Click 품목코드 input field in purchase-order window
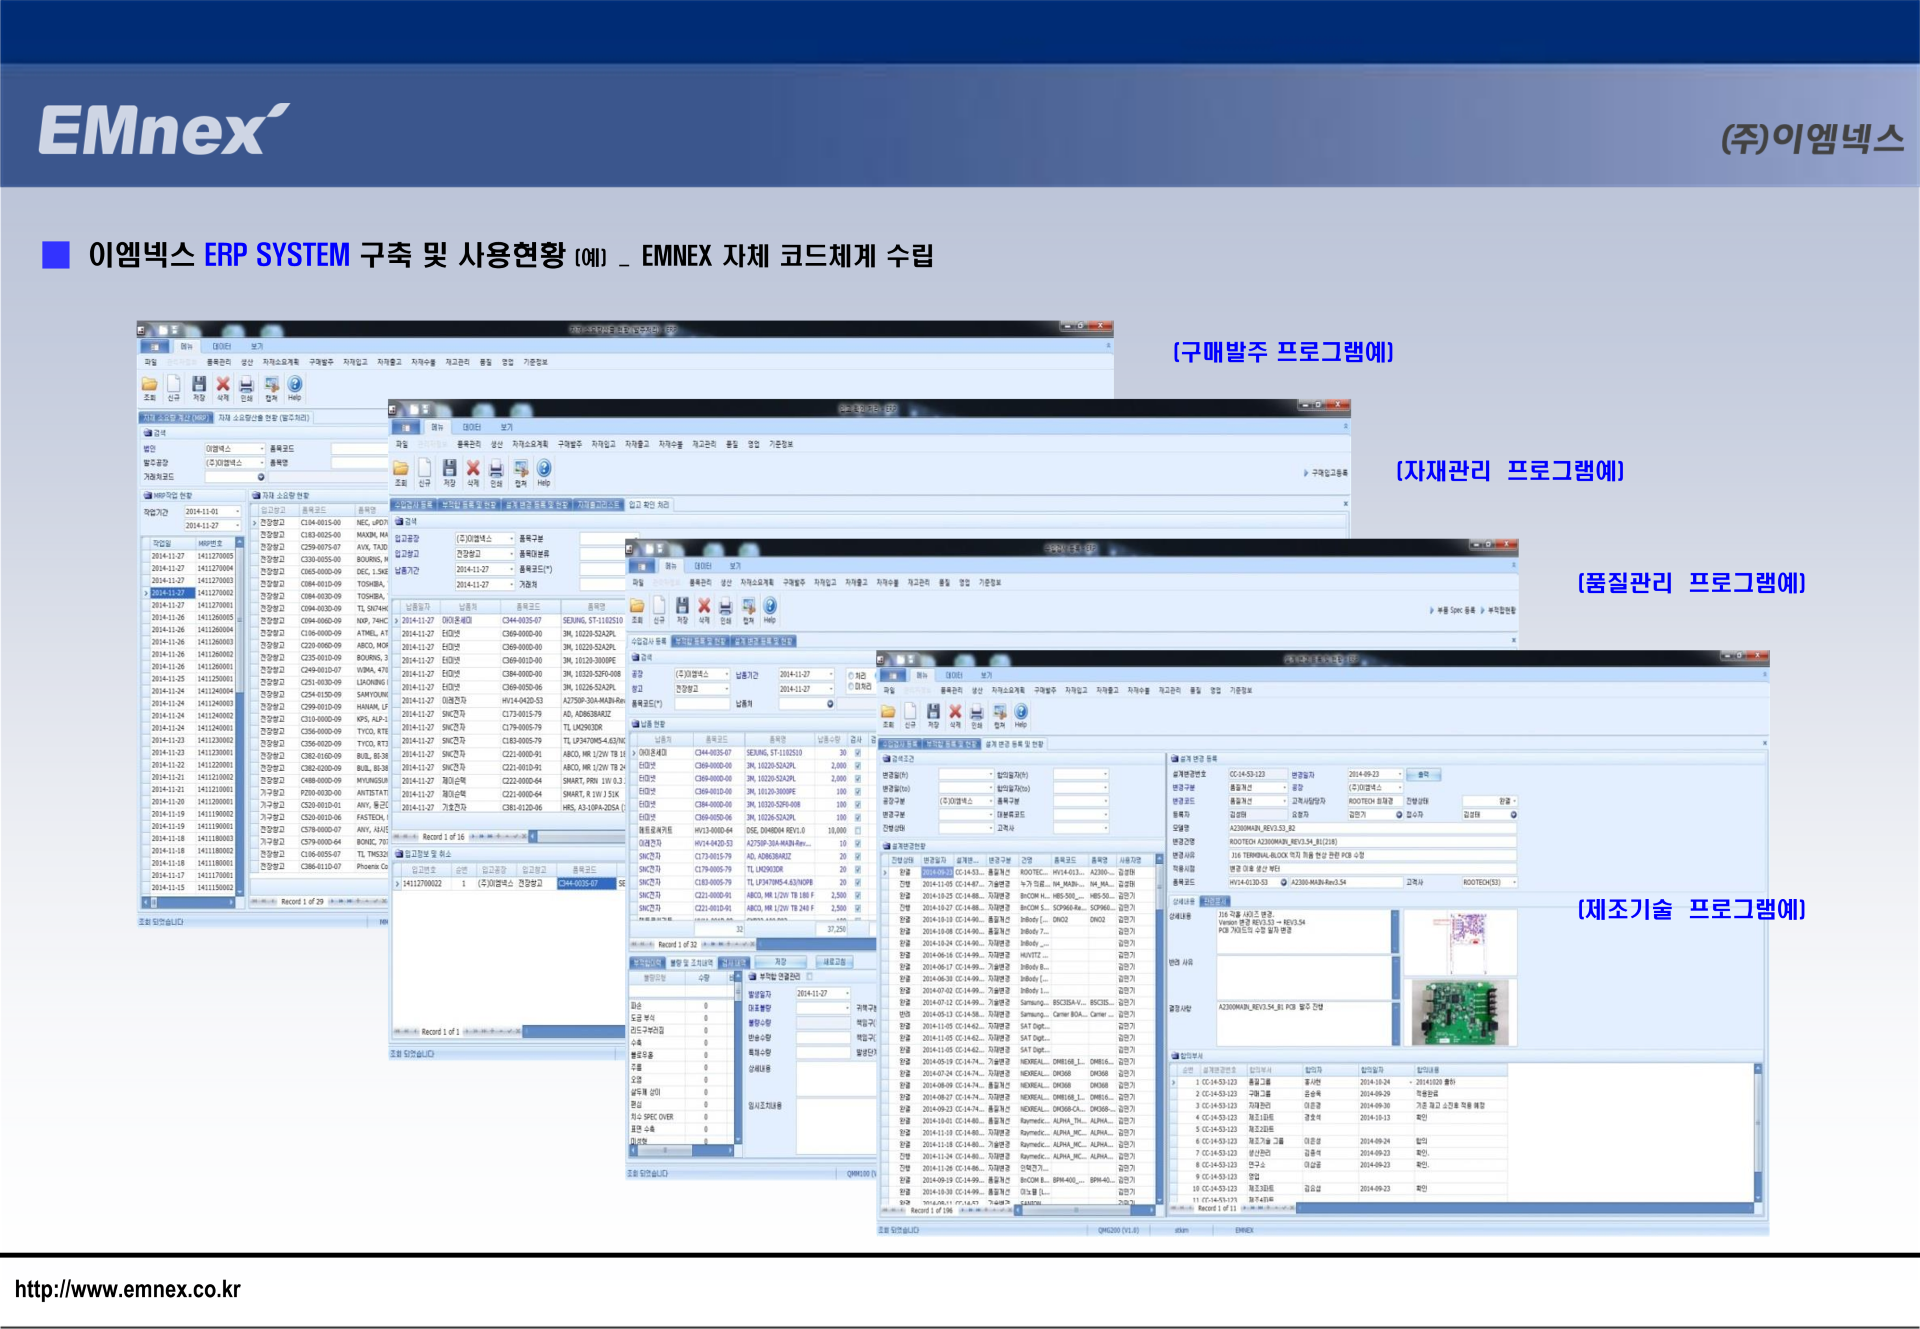This screenshot has width=1920, height=1329. point(360,449)
